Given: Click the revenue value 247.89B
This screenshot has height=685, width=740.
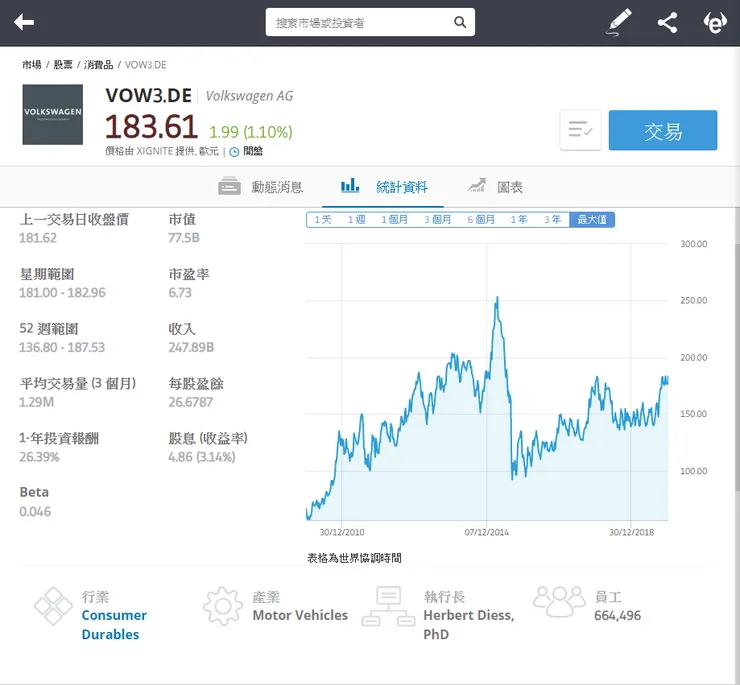Looking at the screenshot, I should (x=191, y=347).
